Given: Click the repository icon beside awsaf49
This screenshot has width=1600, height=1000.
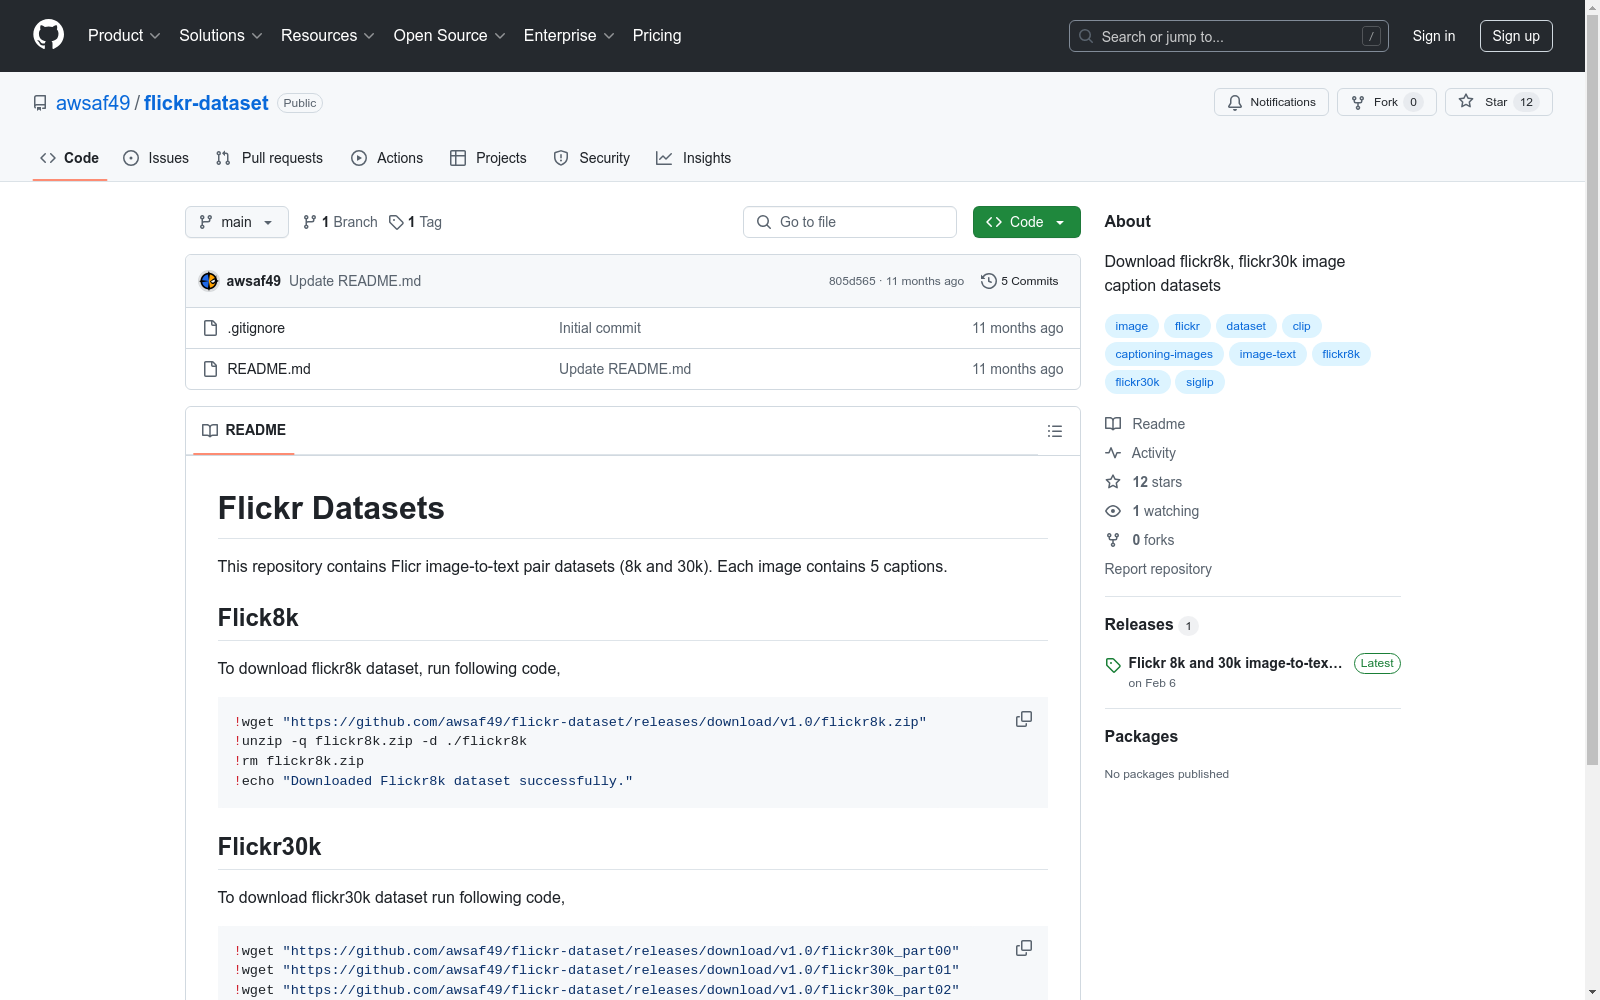Looking at the screenshot, I should coord(40,103).
